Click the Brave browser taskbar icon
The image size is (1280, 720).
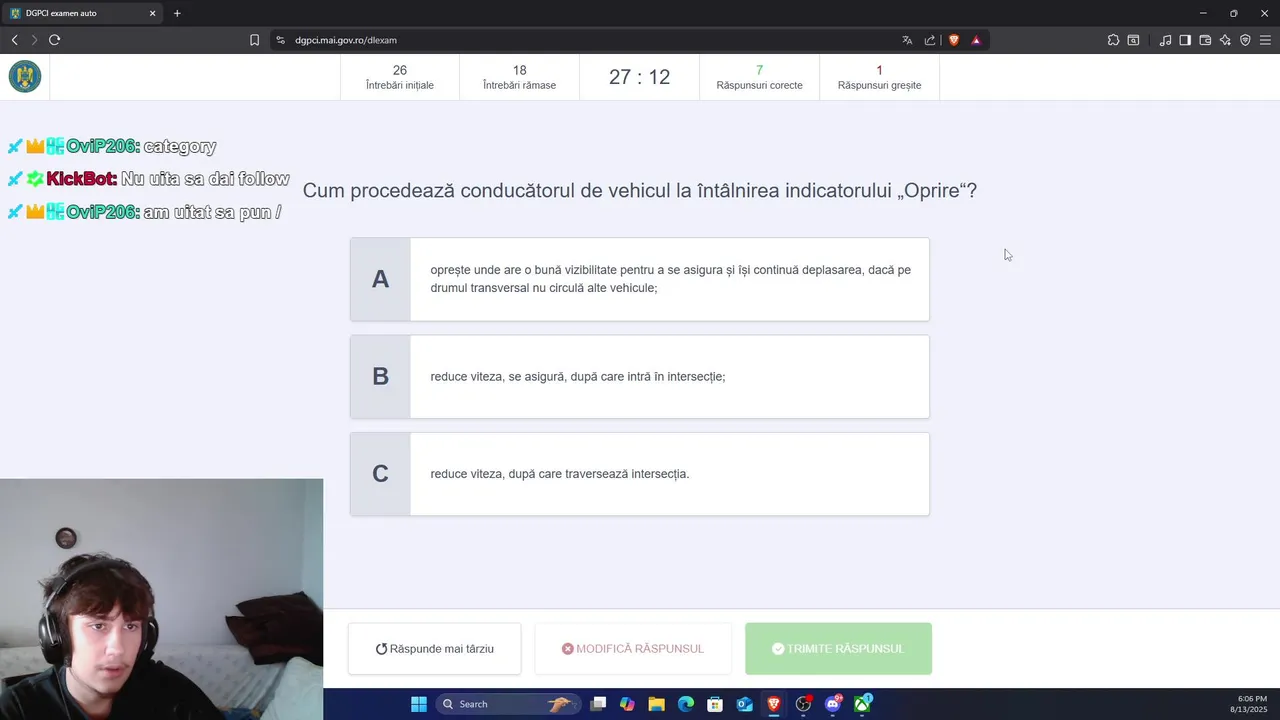pos(774,704)
